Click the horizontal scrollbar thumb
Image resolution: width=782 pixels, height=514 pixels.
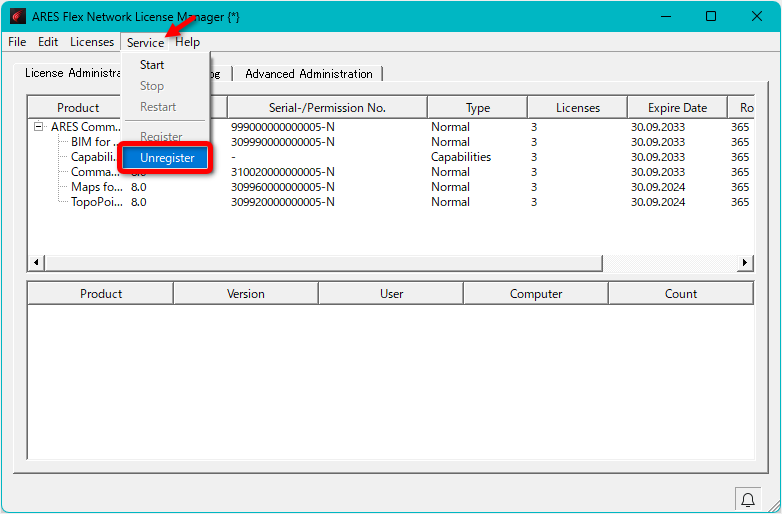tap(324, 262)
